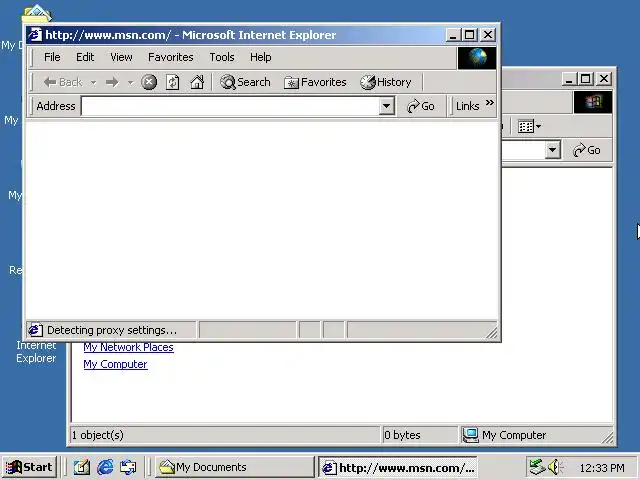Maximize the My Documents window

586,79
